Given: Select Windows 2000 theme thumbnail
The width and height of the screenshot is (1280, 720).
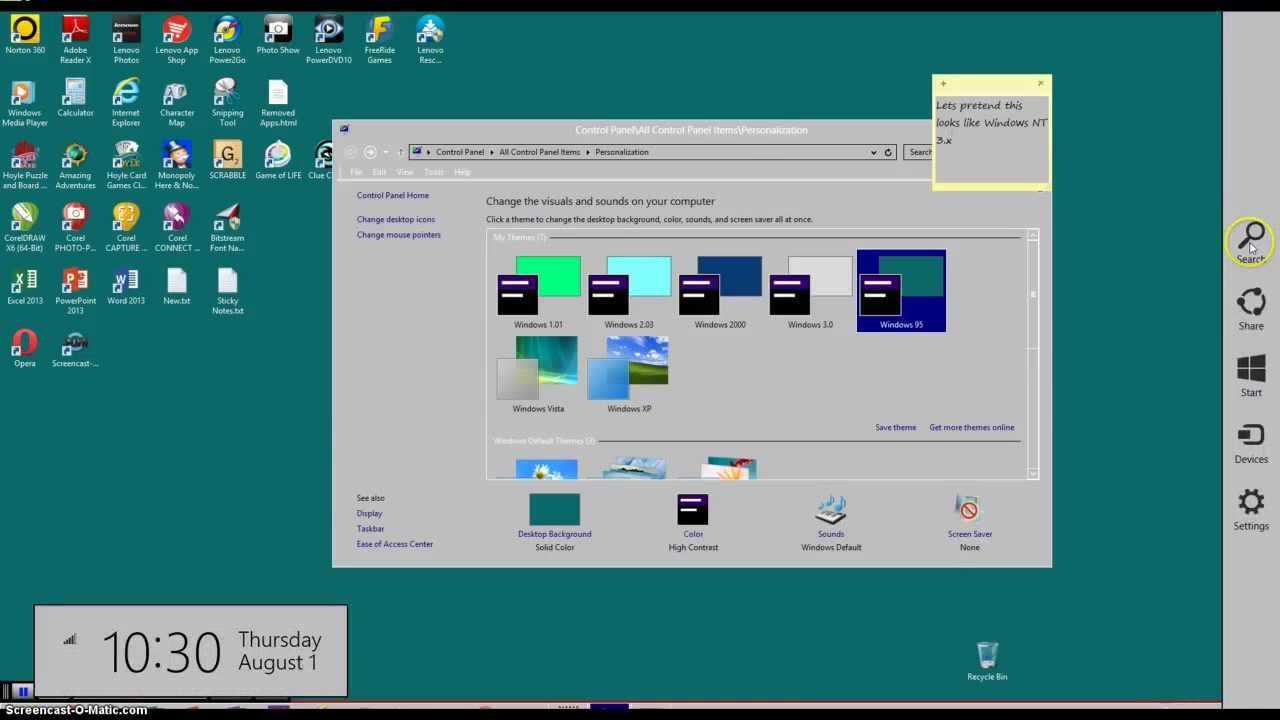Looking at the screenshot, I should pyautogui.click(x=720, y=292).
